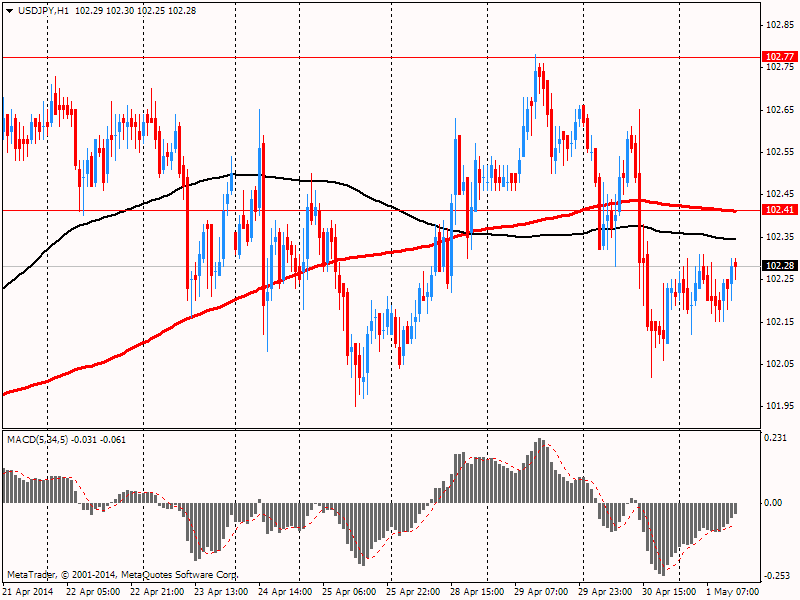The height and width of the screenshot is (600, 800).
Task: Select the 28 Apr 15:00 time label
Action: pyautogui.click(x=478, y=591)
